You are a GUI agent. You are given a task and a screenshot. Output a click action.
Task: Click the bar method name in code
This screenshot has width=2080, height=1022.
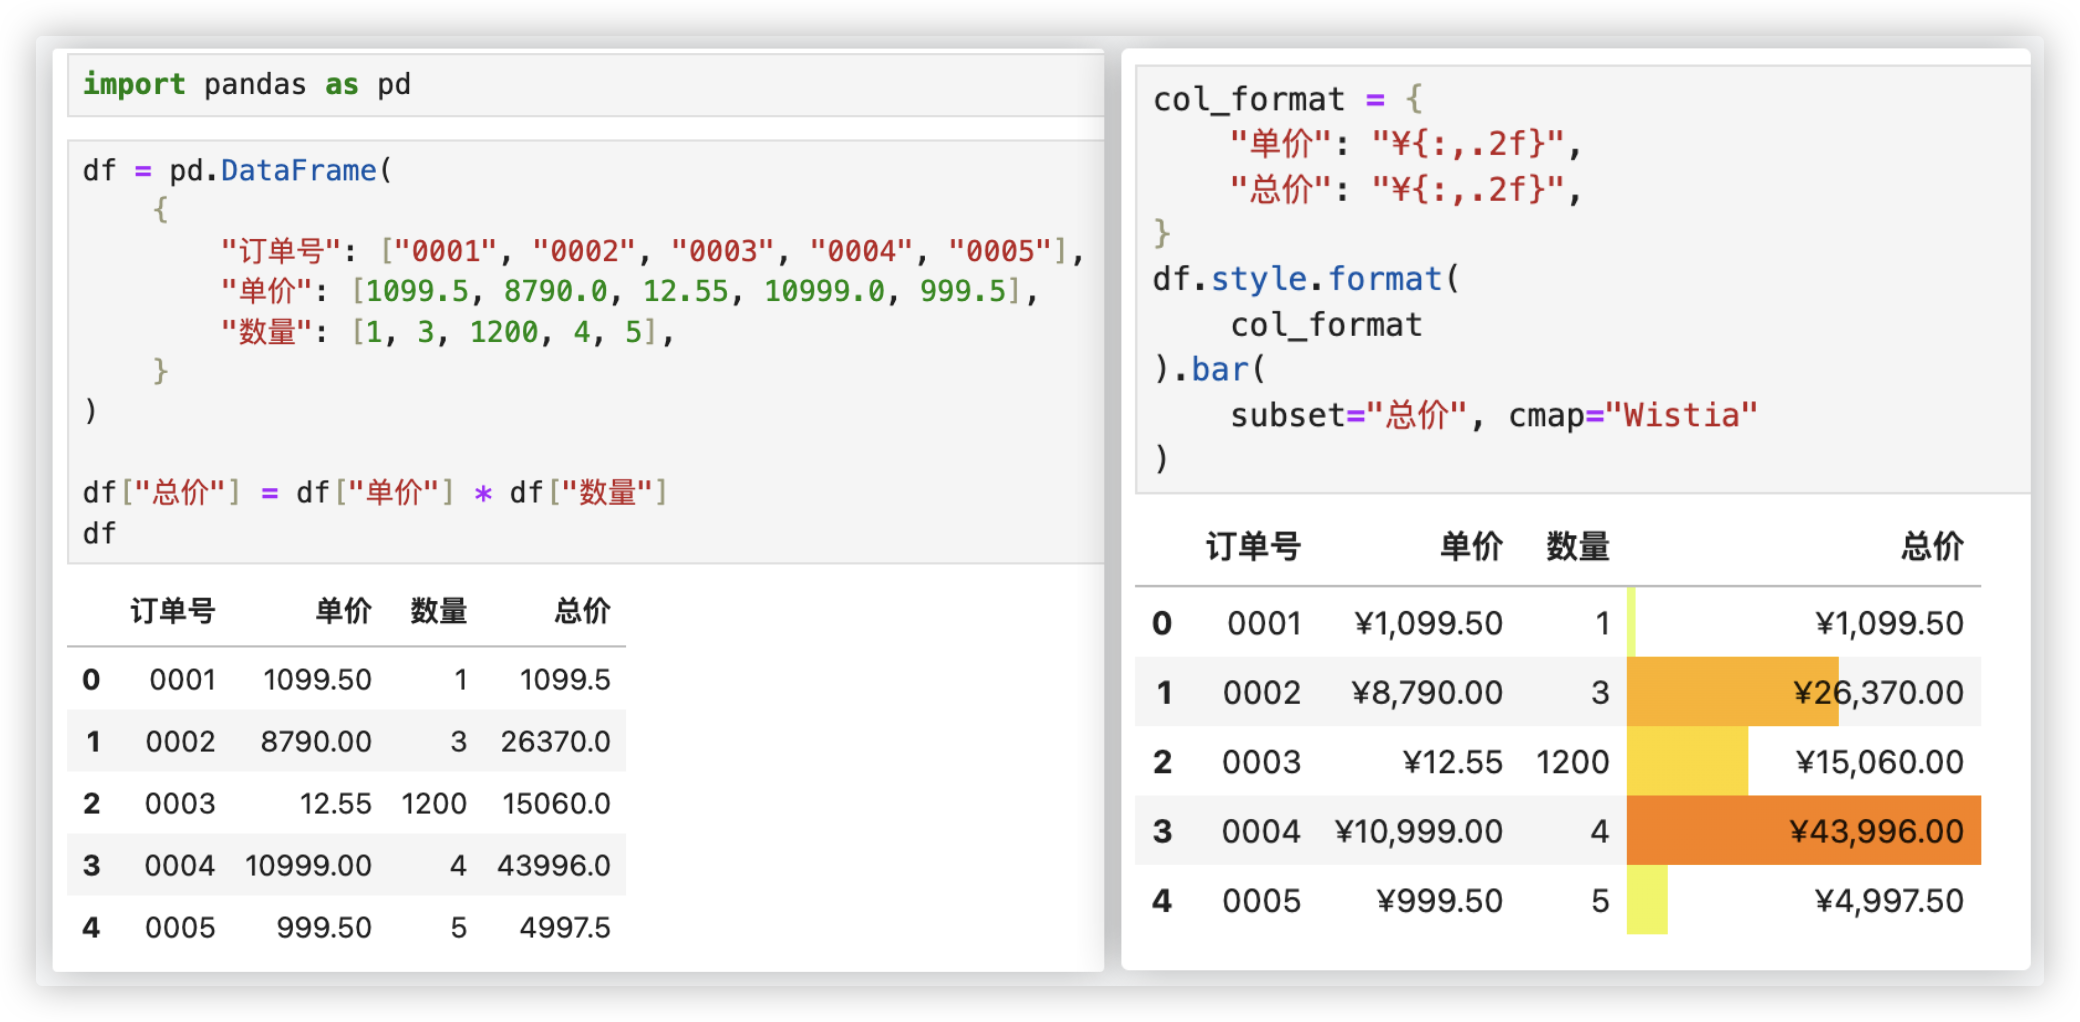tap(1220, 370)
